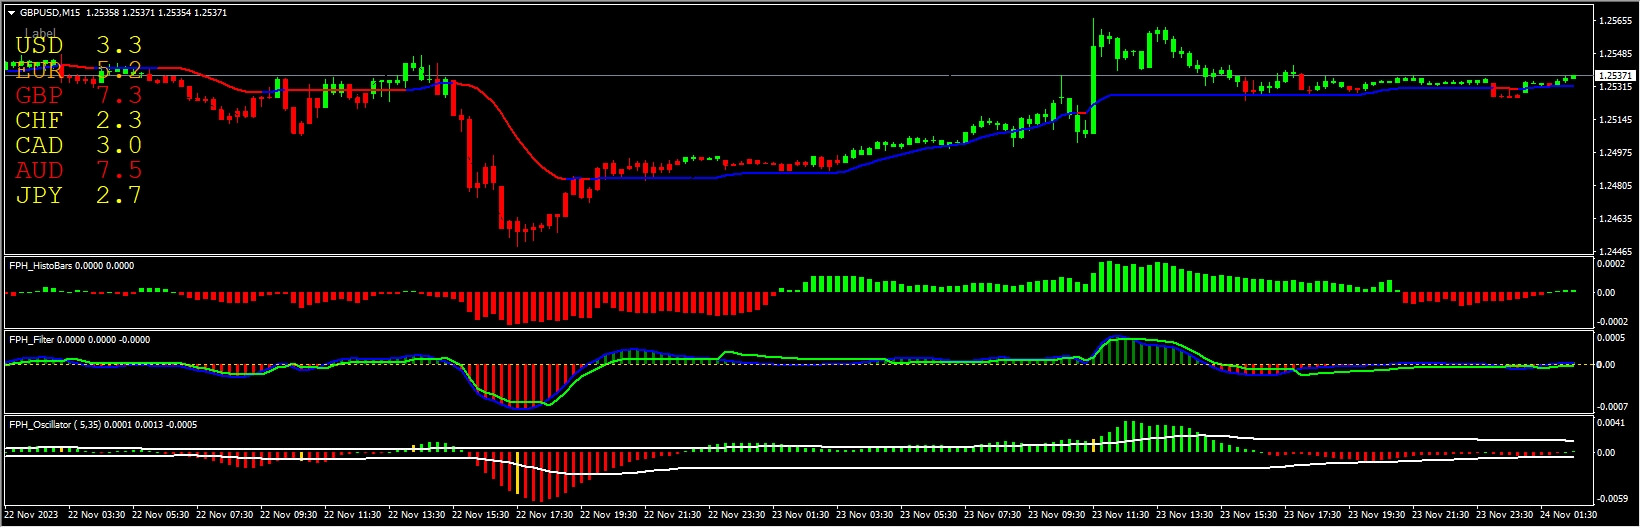Image resolution: width=1641 pixels, height=528 pixels.
Task: Select the GBP 7.3 strength label
Action: click(x=78, y=95)
